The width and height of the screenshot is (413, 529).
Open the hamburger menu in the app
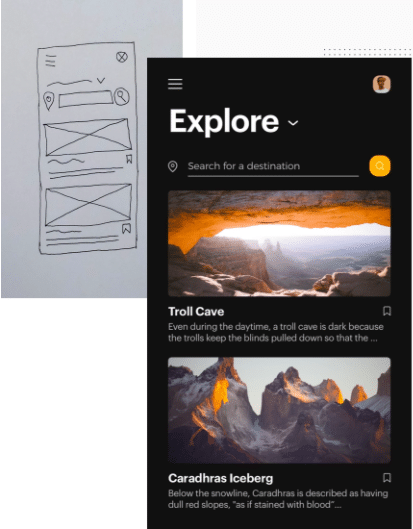click(x=175, y=84)
